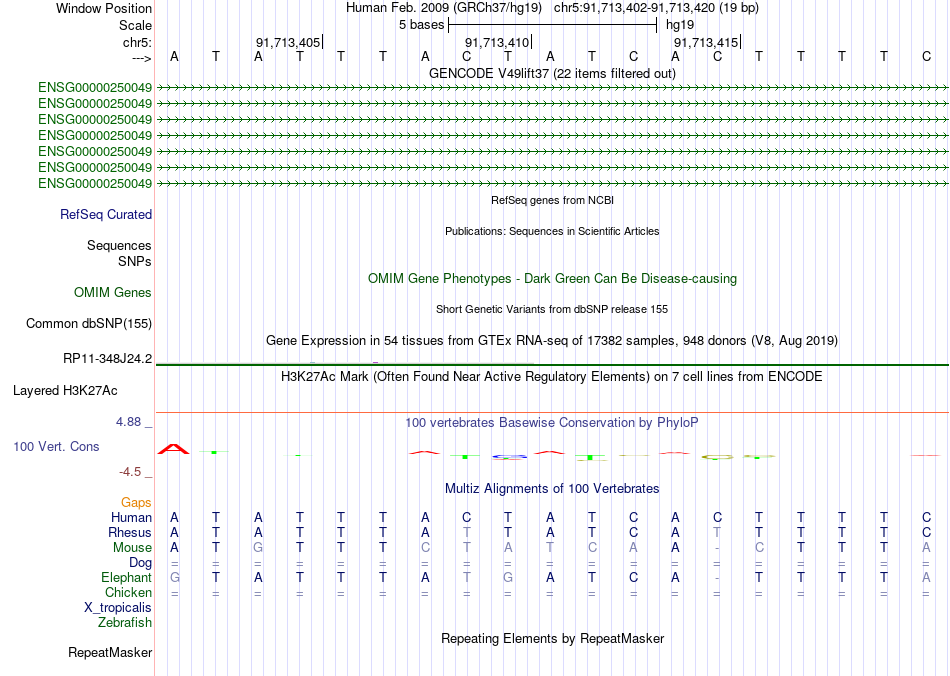Click the large red A PhyloP glyph
The width and height of the screenshot is (950, 676).
pos(174,449)
